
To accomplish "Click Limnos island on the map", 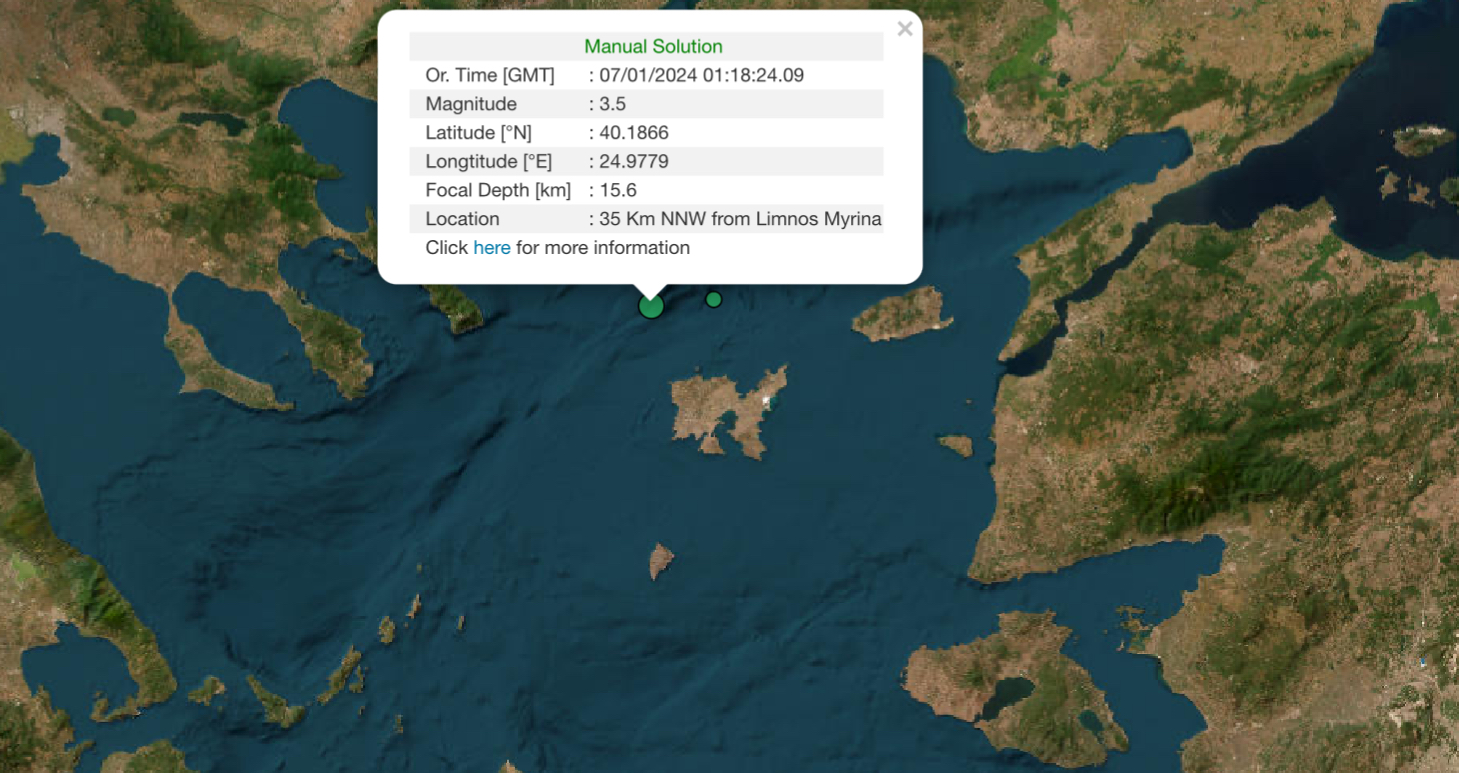I will coord(725,410).
